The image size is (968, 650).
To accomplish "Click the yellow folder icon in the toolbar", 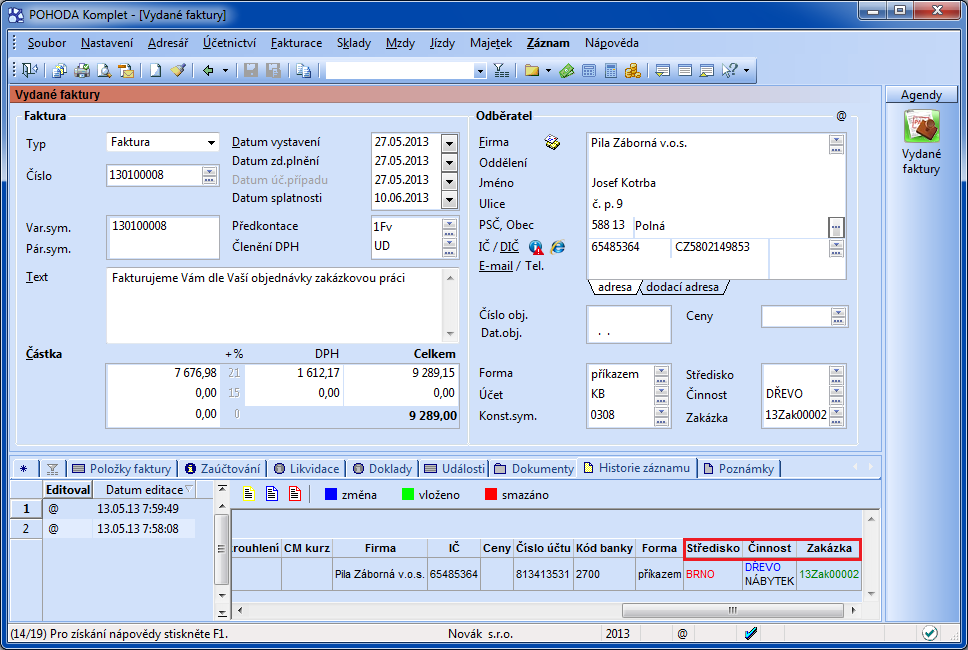I will pyautogui.click(x=532, y=70).
